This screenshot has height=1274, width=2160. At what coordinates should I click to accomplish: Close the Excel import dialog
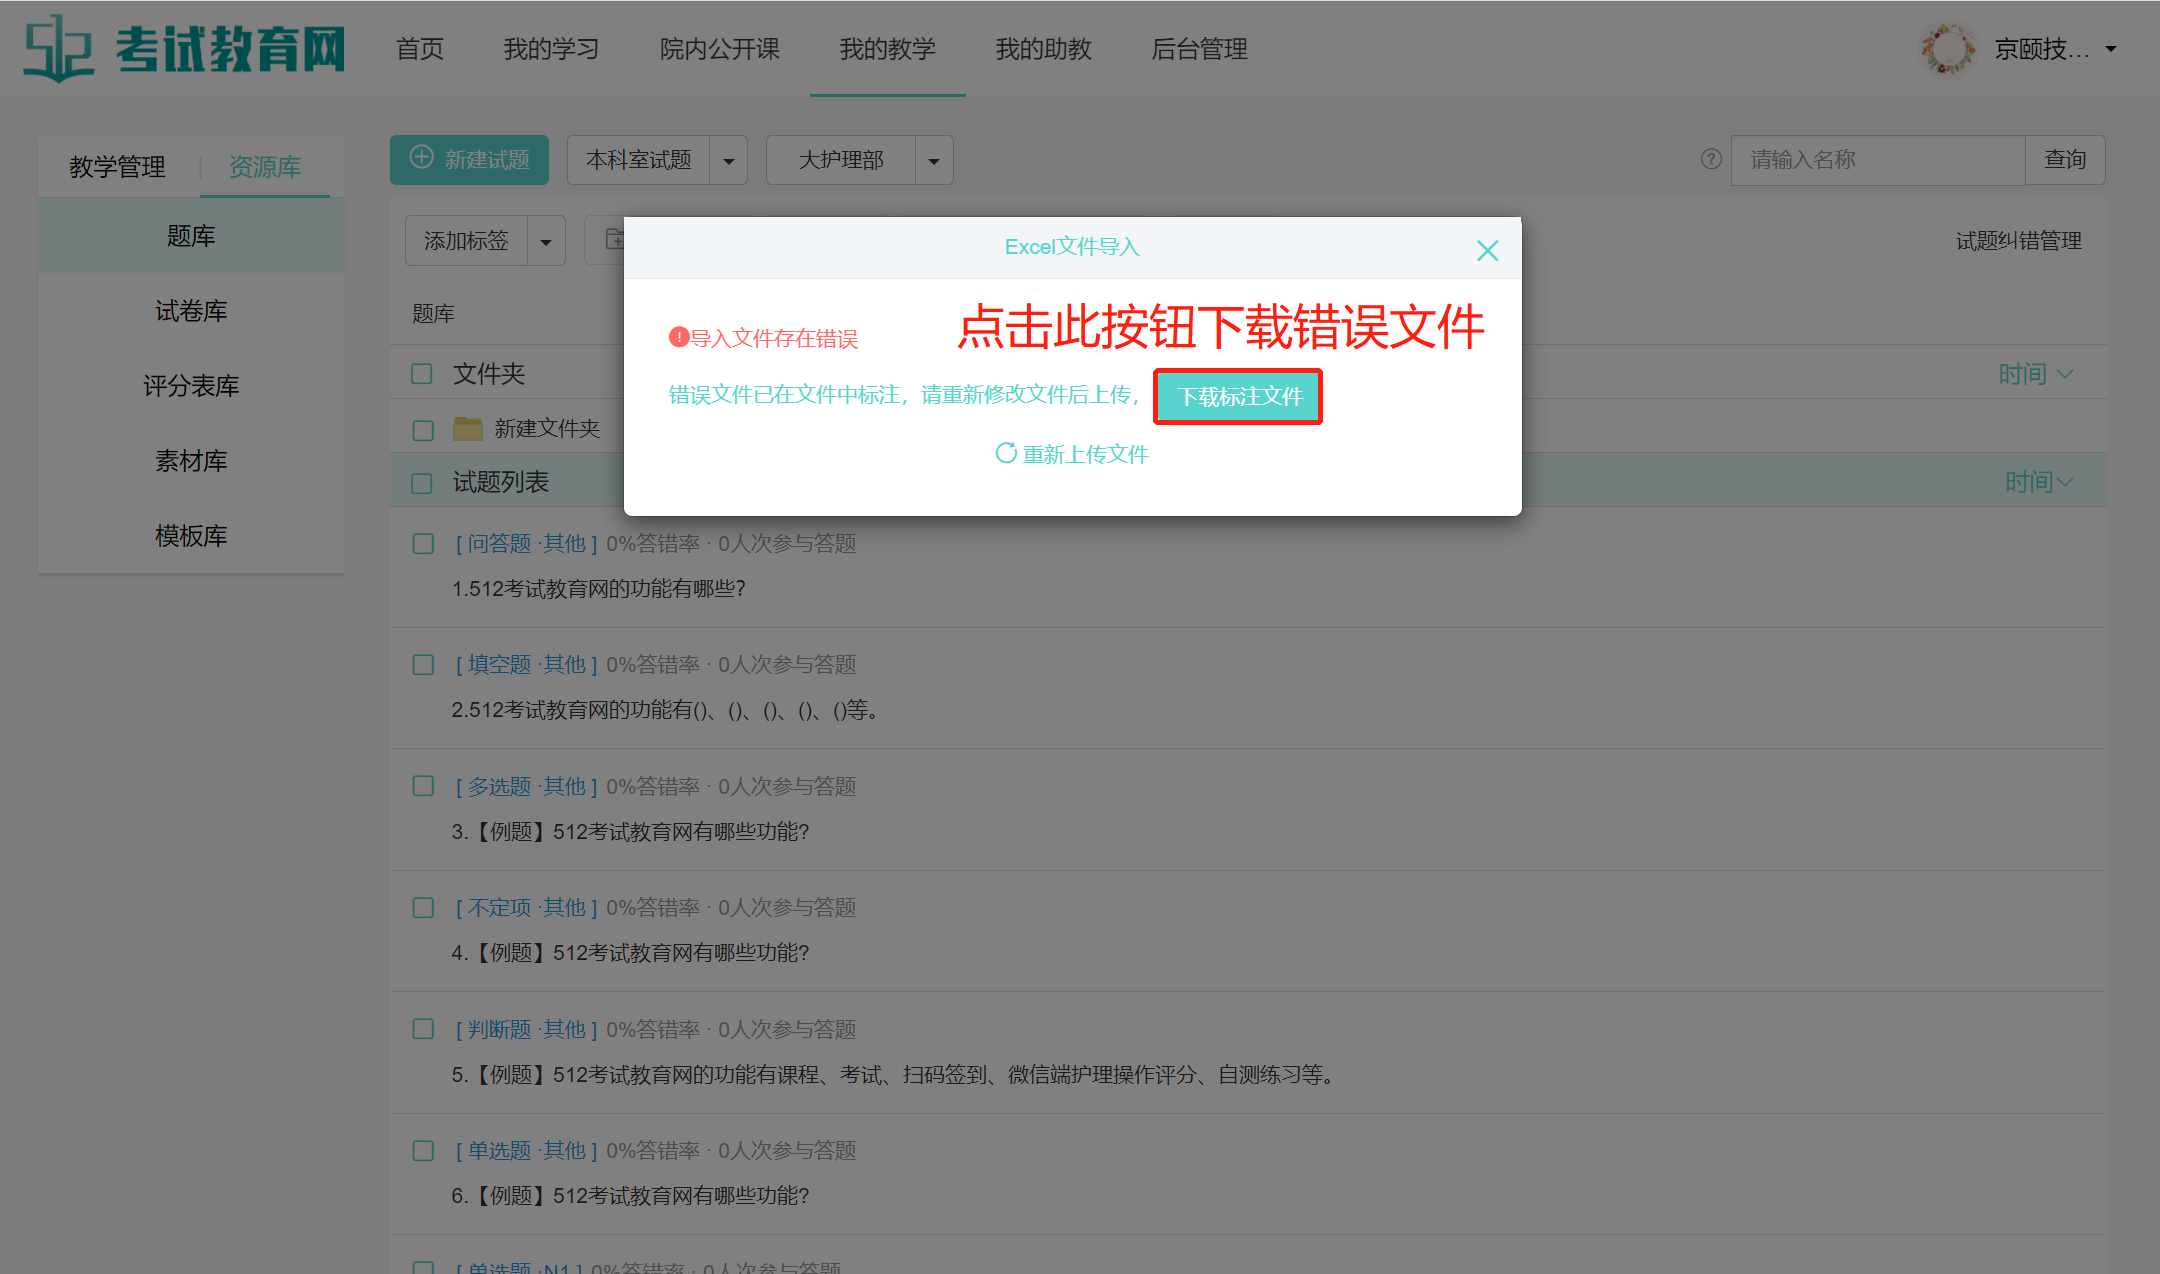[1487, 250]
